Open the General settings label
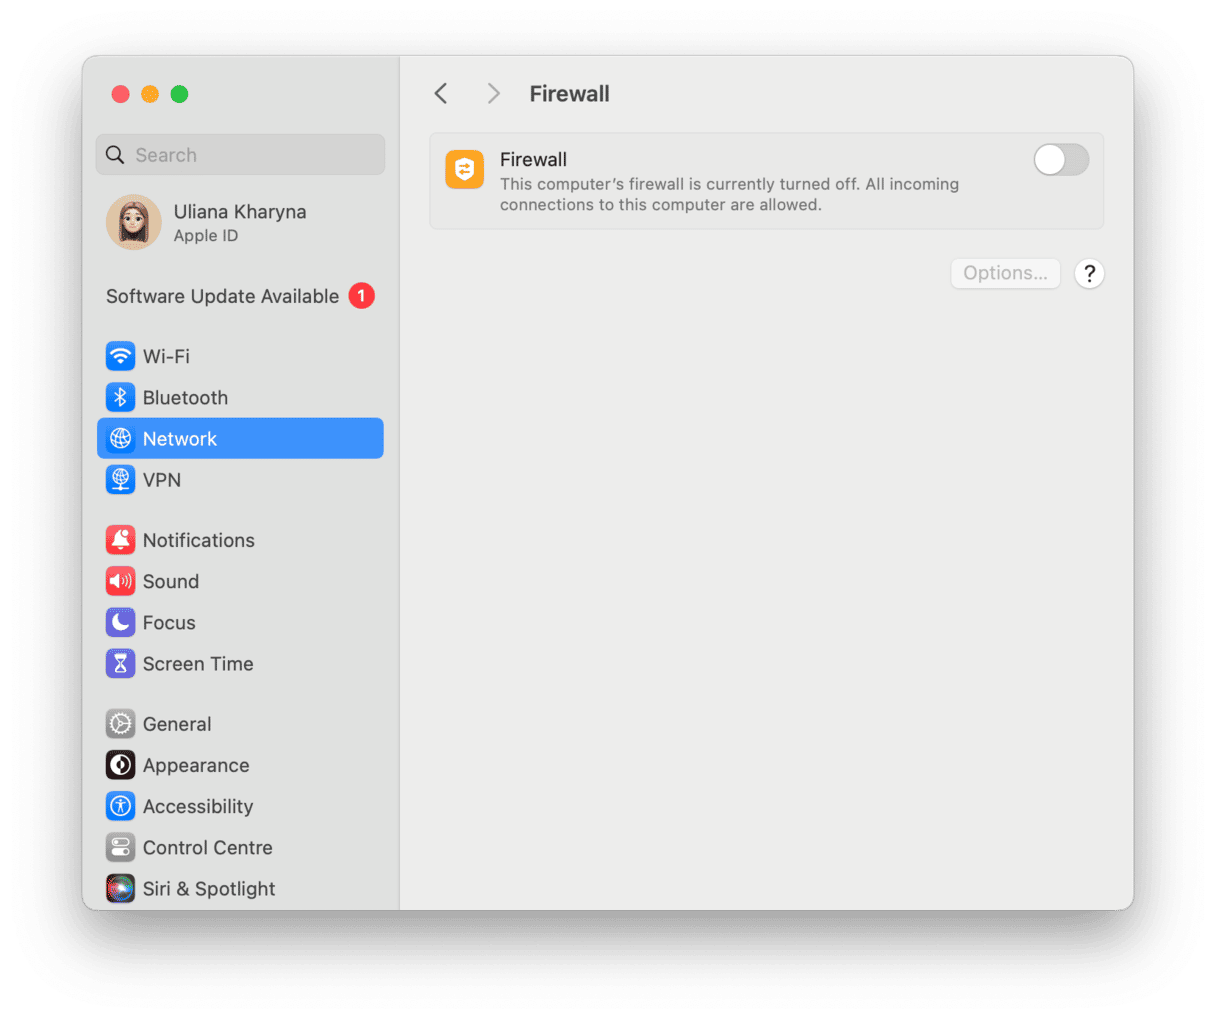The image size is (1216, 1019). point(177,724)
